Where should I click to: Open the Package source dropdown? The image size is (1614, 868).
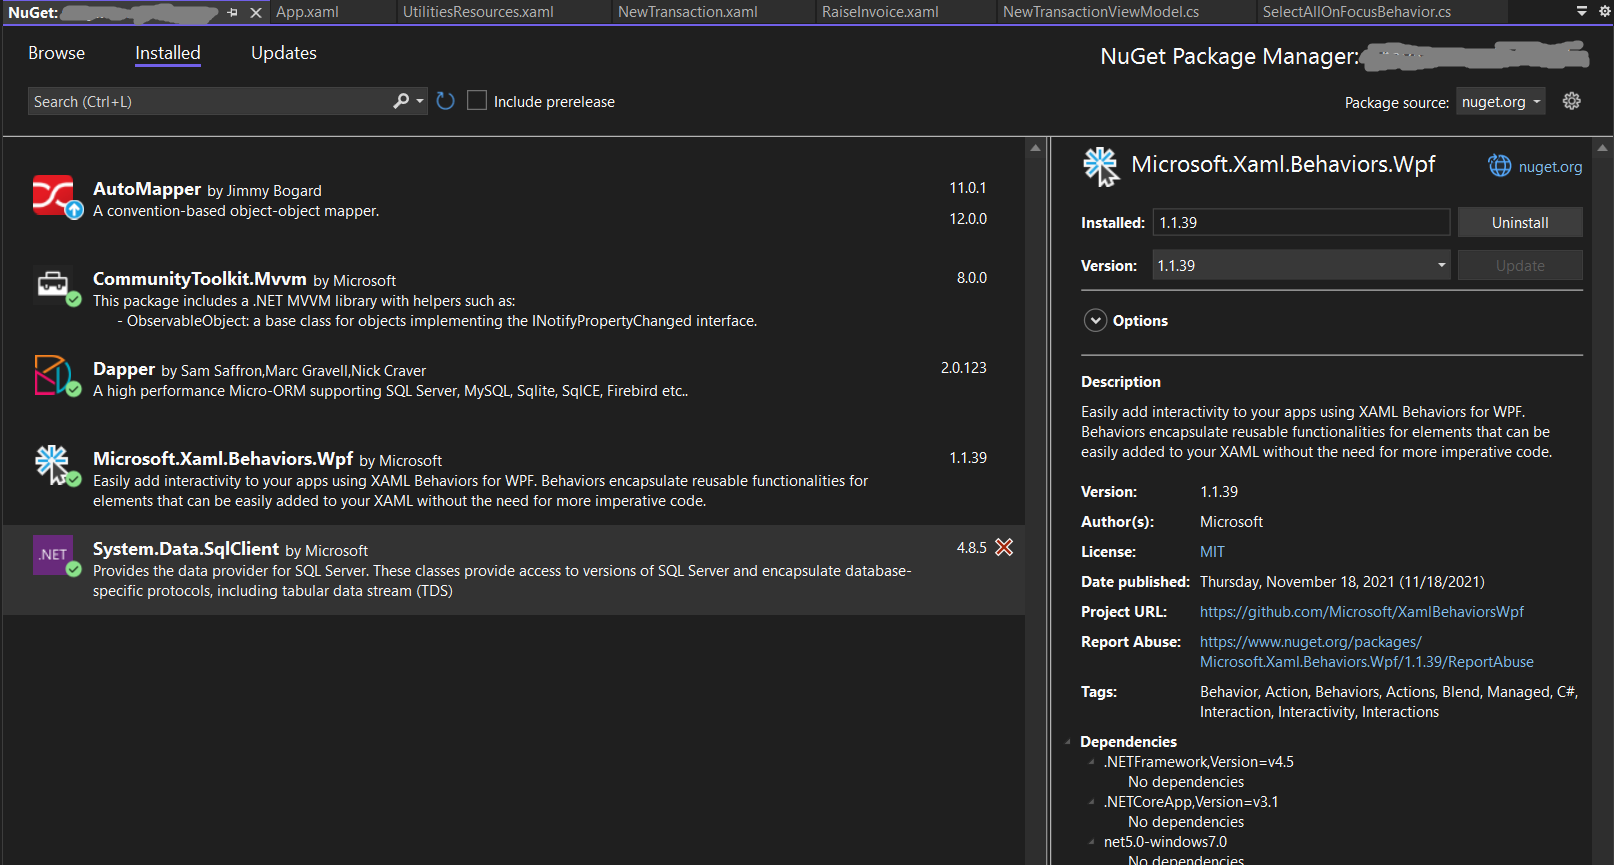pos(1500,101)
